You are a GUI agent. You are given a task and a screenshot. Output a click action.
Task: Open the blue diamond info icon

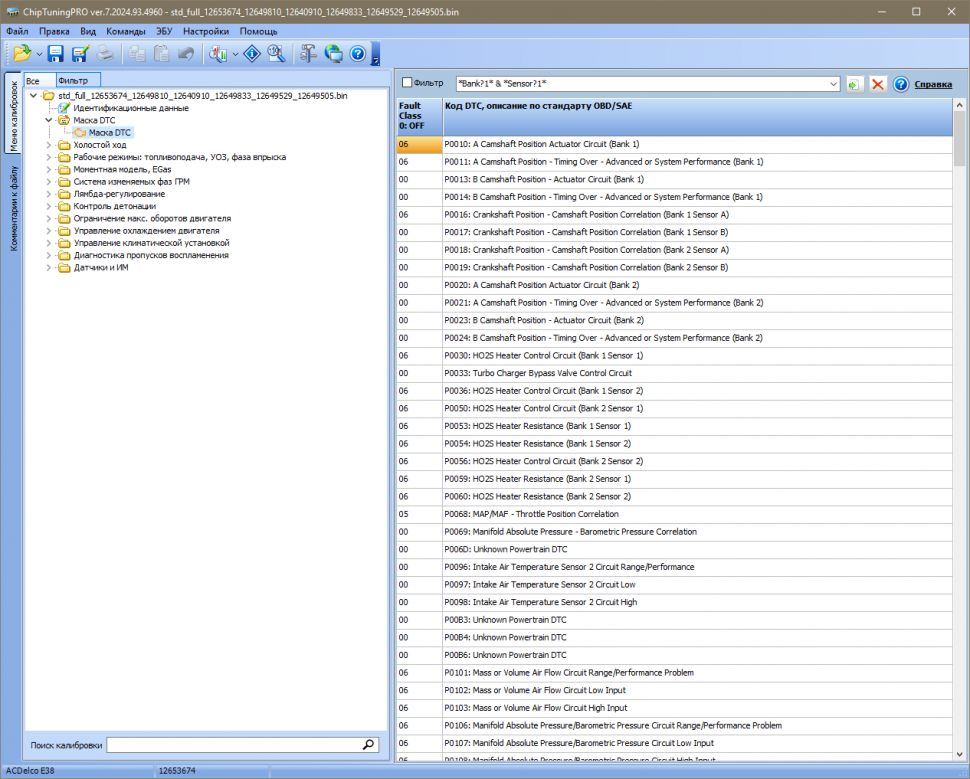(252, 54)
